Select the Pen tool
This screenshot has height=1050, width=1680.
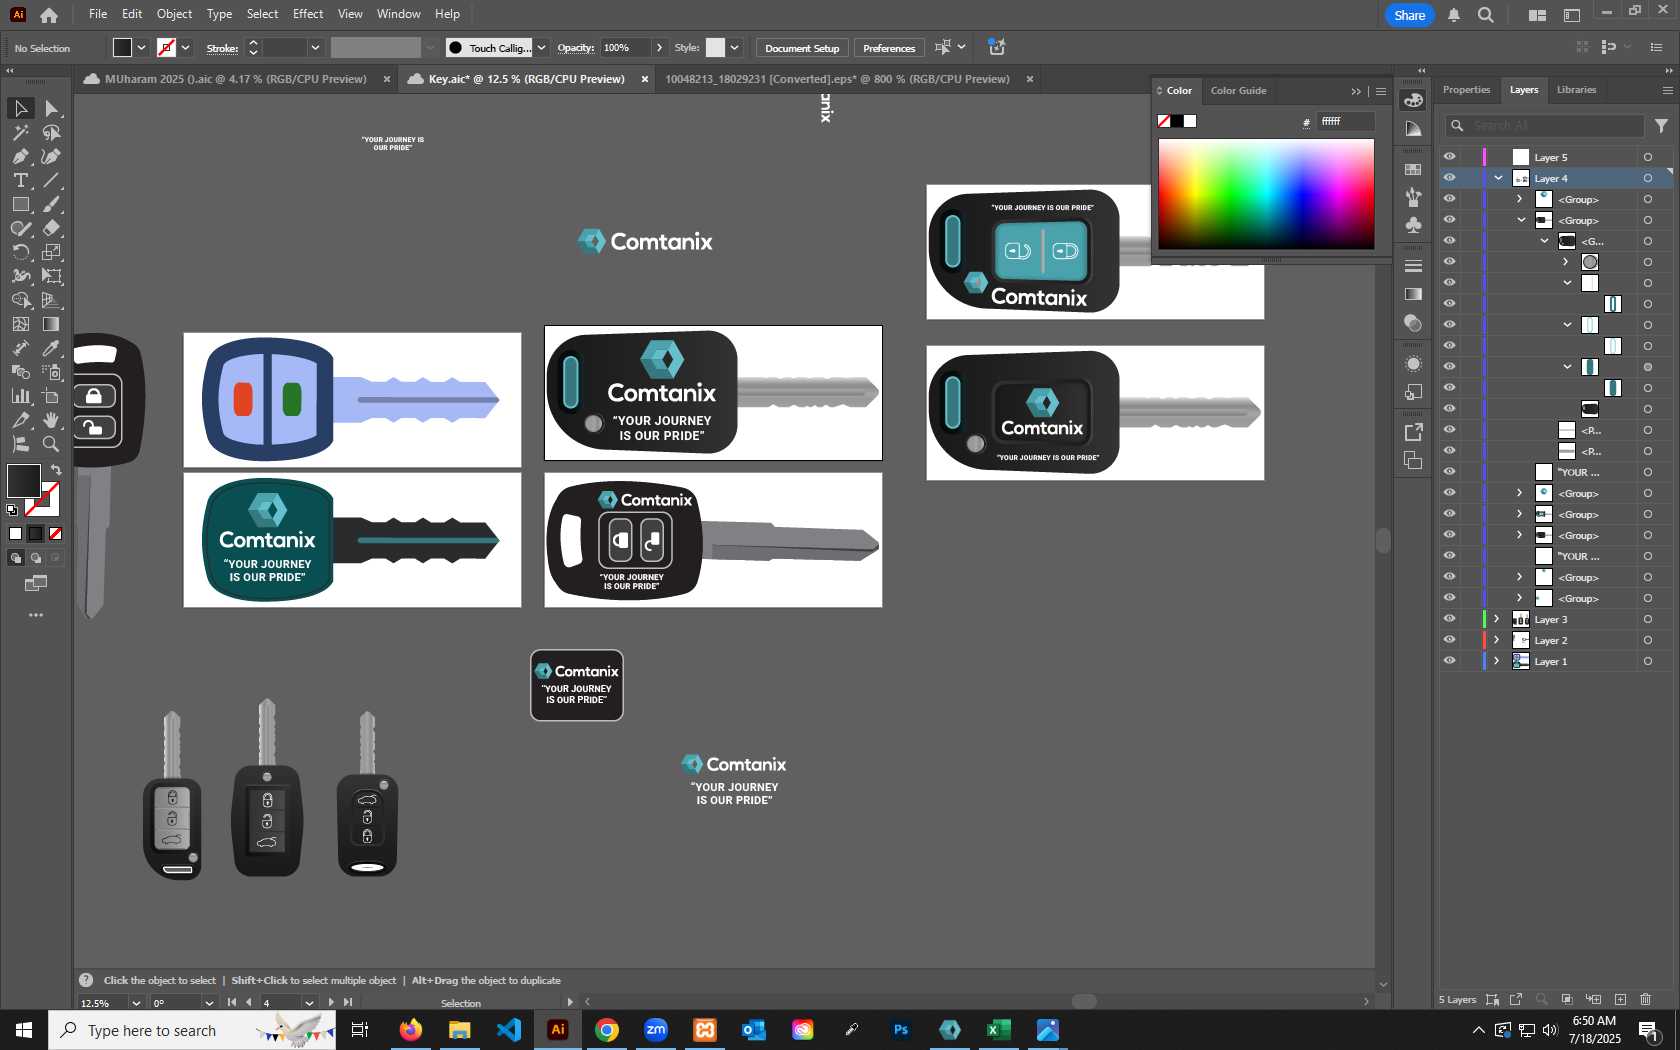20,156
